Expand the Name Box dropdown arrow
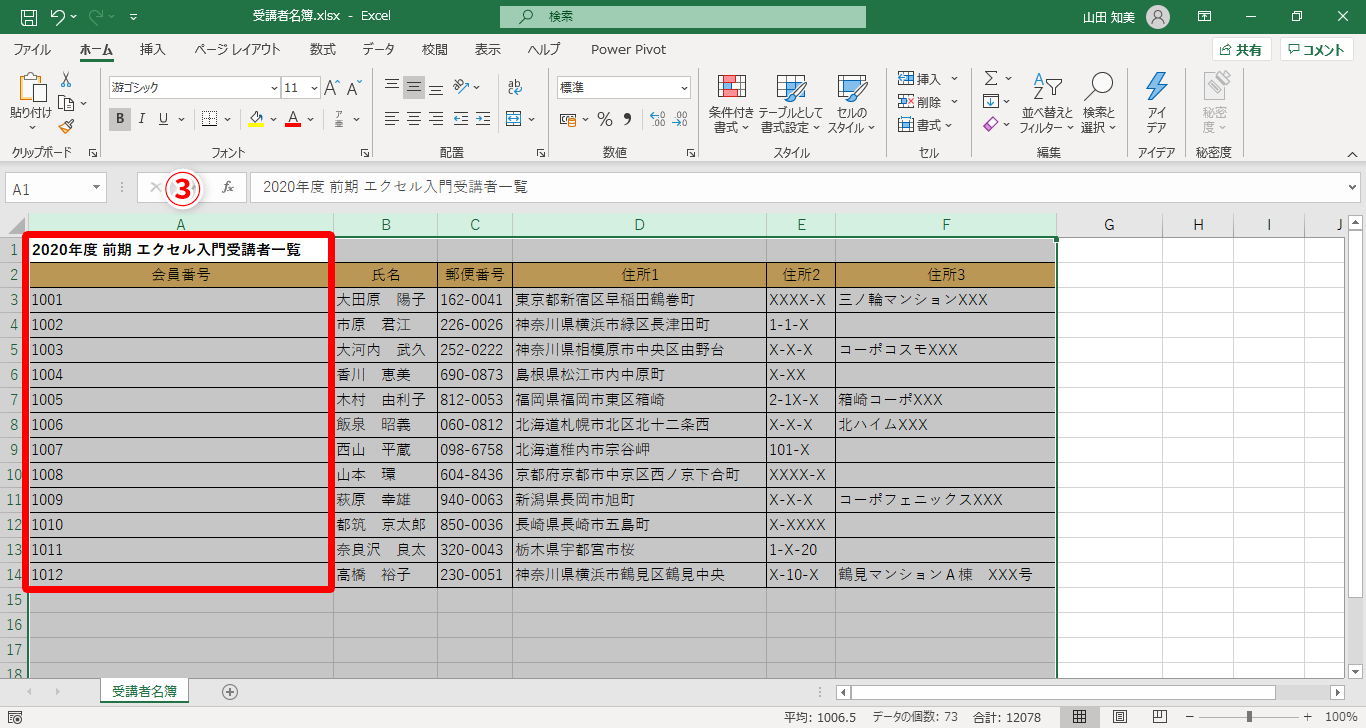Screen dimensions: 1366x728 96,188
